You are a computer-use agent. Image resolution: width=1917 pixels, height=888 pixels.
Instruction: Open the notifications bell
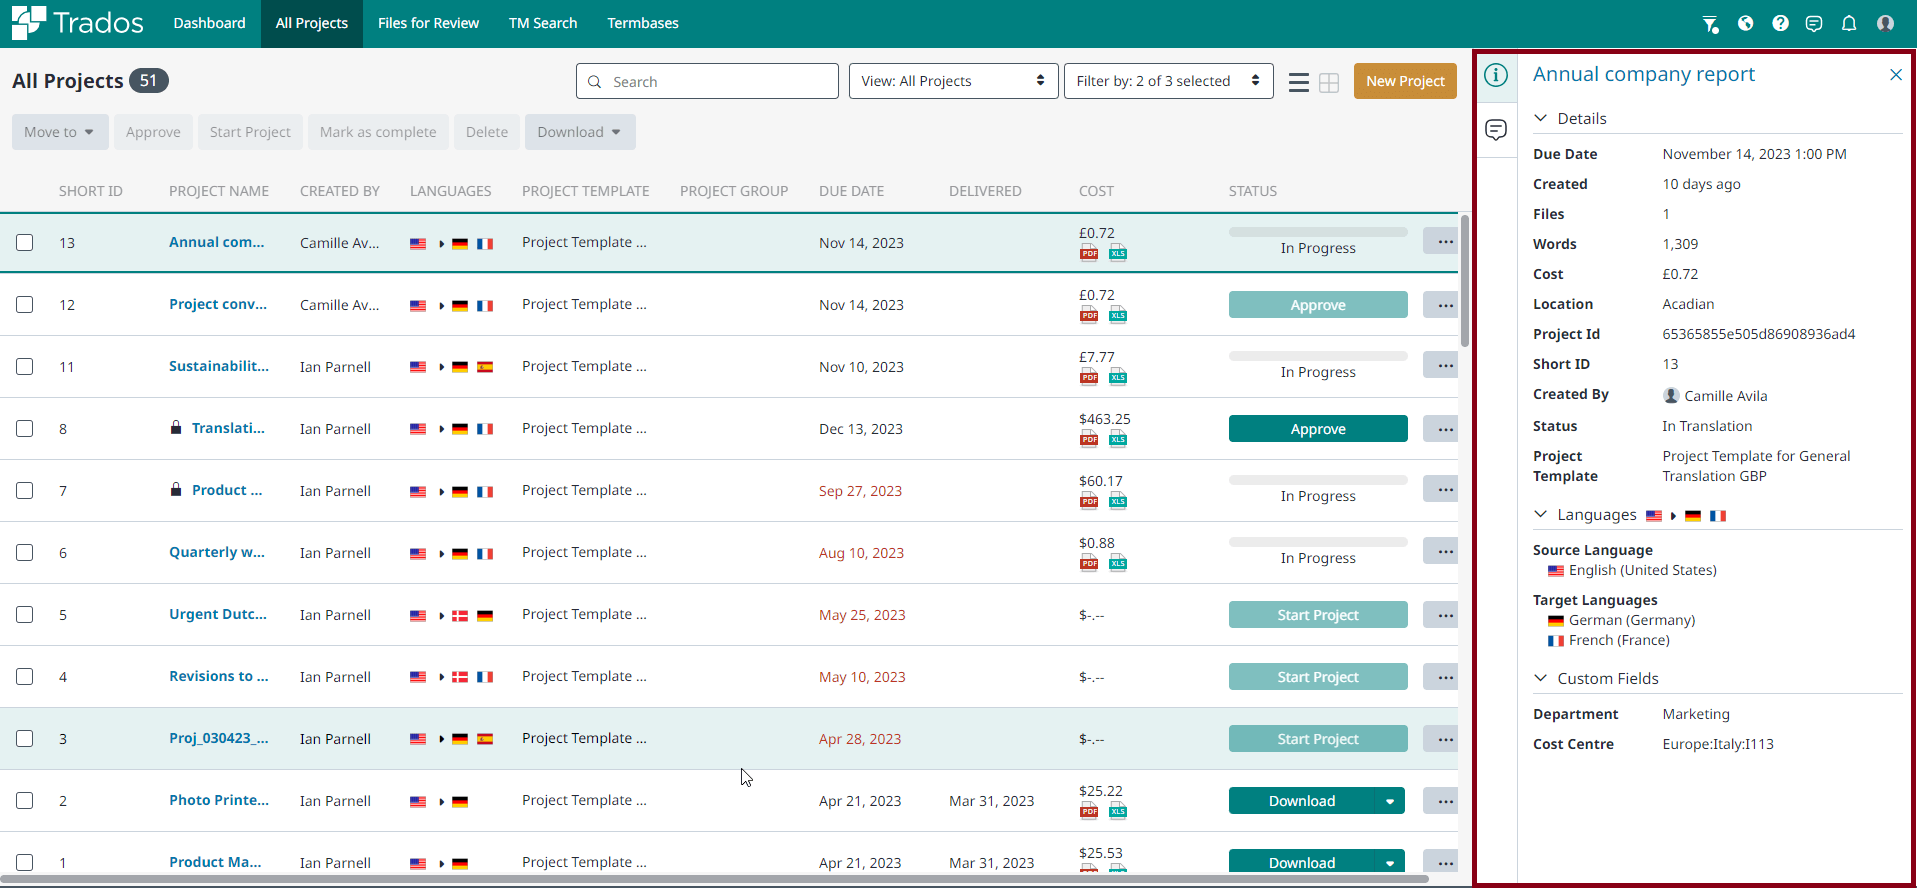(1849, 24)
